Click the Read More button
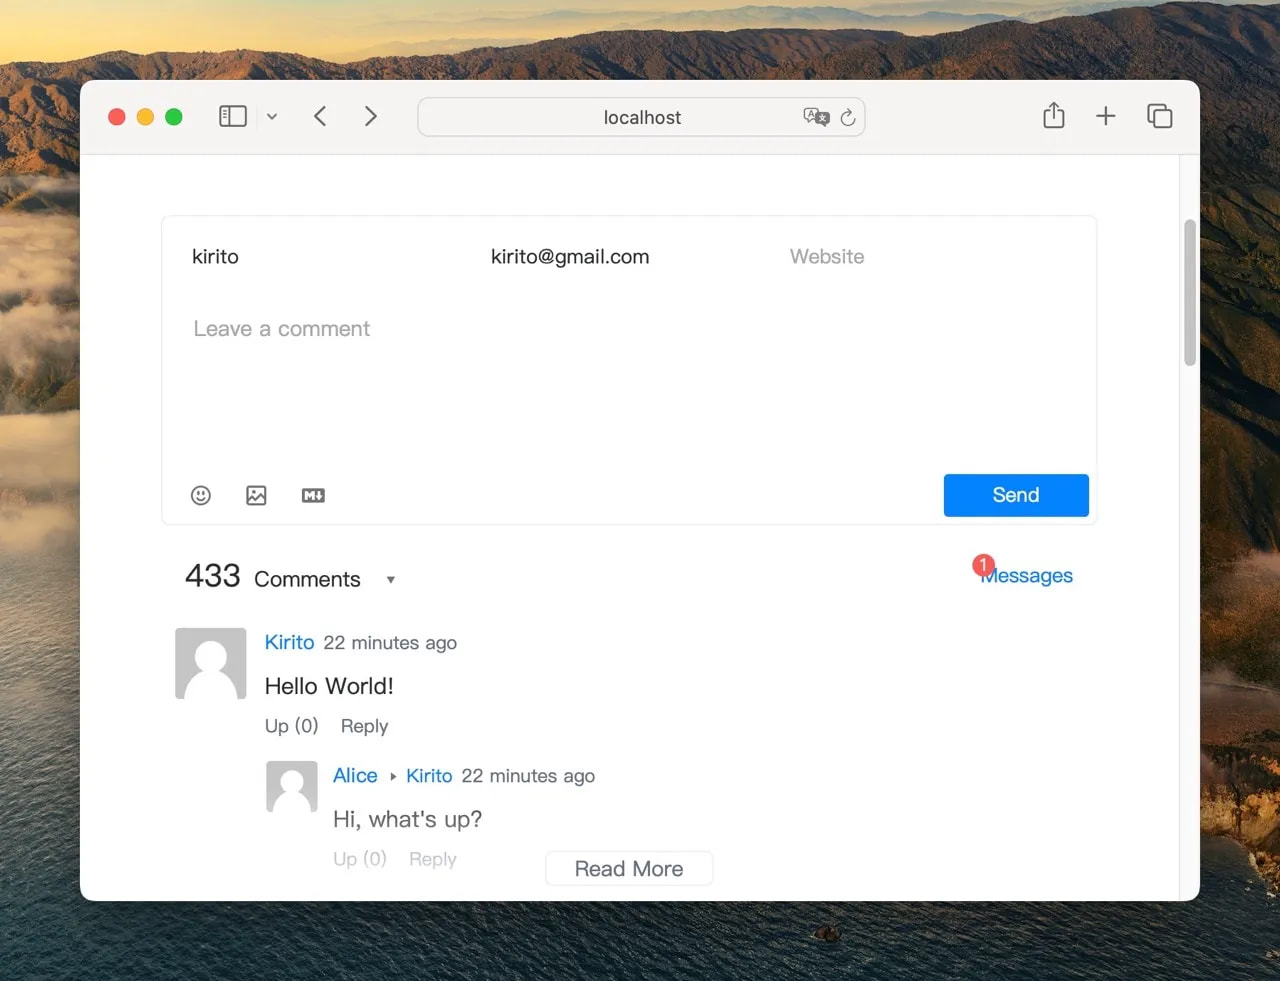This screenshot has width=1280, height=981. point(628,868)
